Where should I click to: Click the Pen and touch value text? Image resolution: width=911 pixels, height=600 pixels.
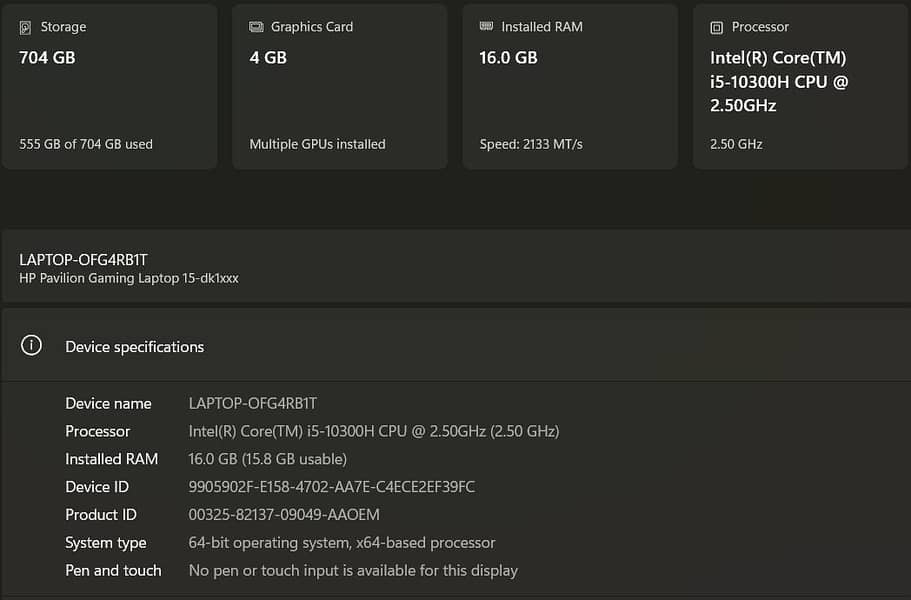[x=353, y=571]
